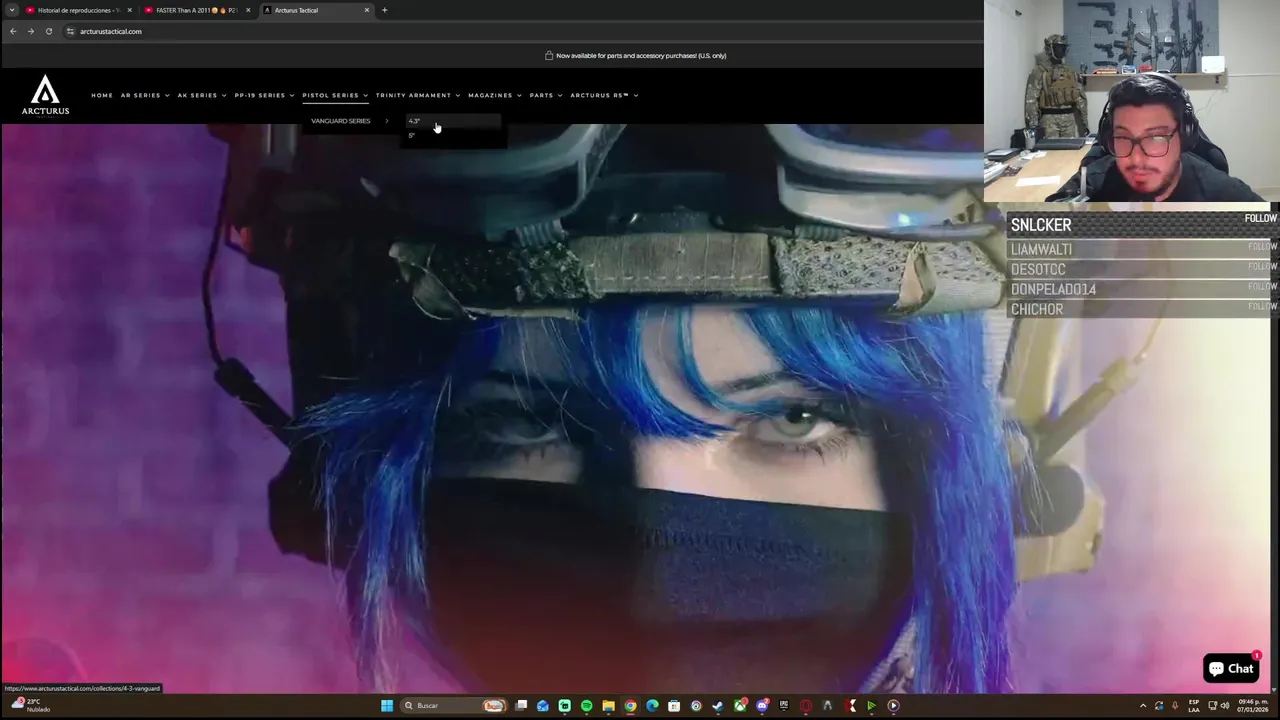Expand the AK SERIES menu
This screenshot has height=720, width=1280.
[202, 95]
